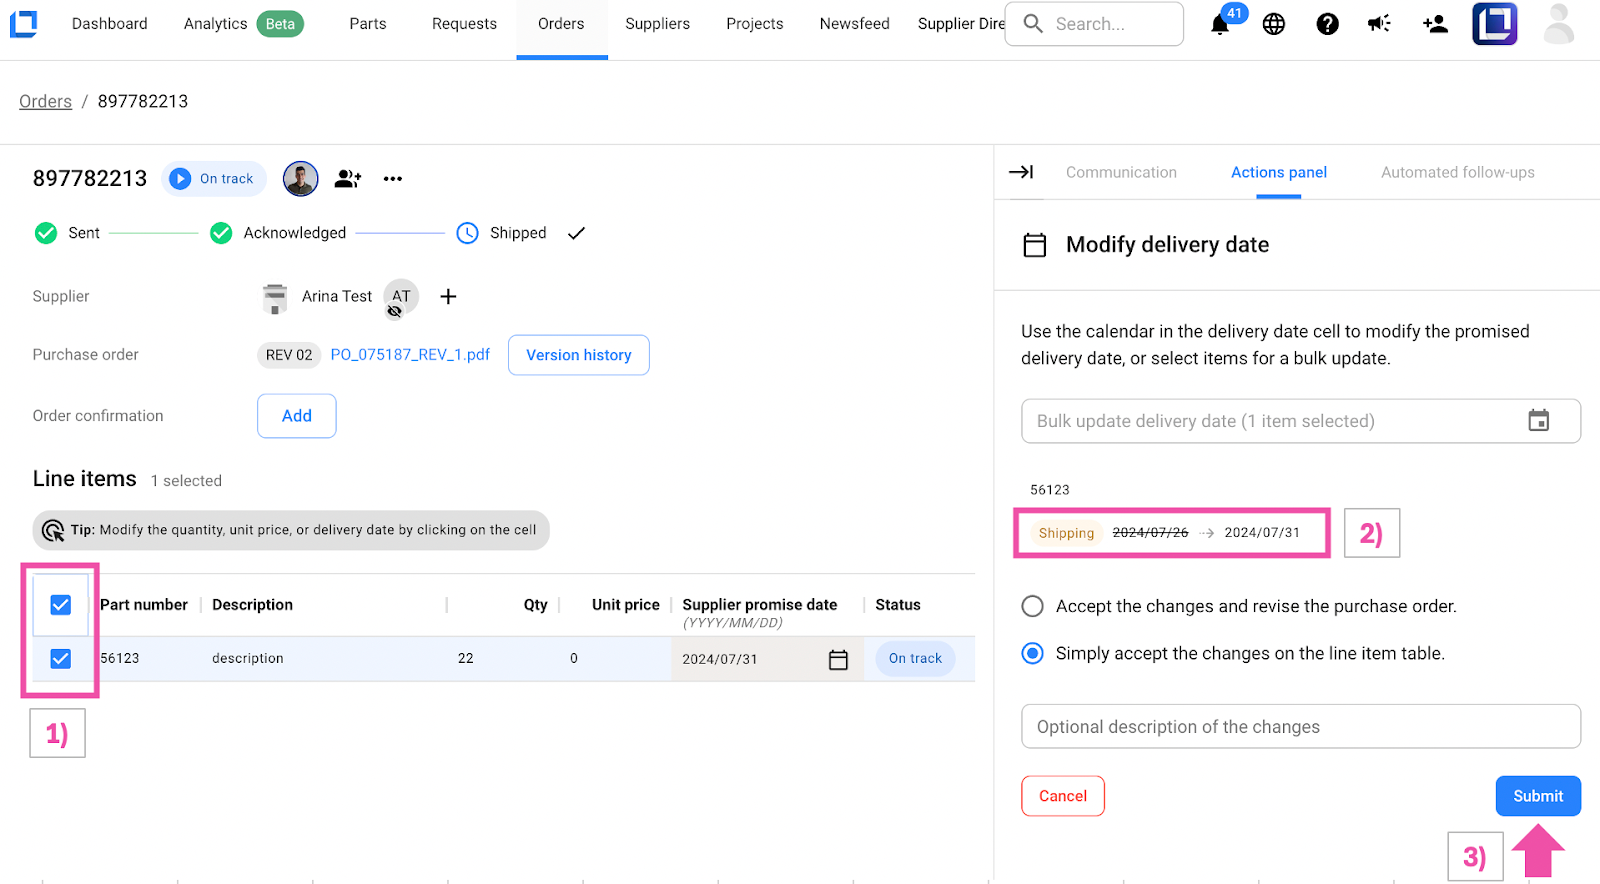The image size is (1600, 884).
Task: Open the three-dots order menu
Action: click(x=392, y=179)
